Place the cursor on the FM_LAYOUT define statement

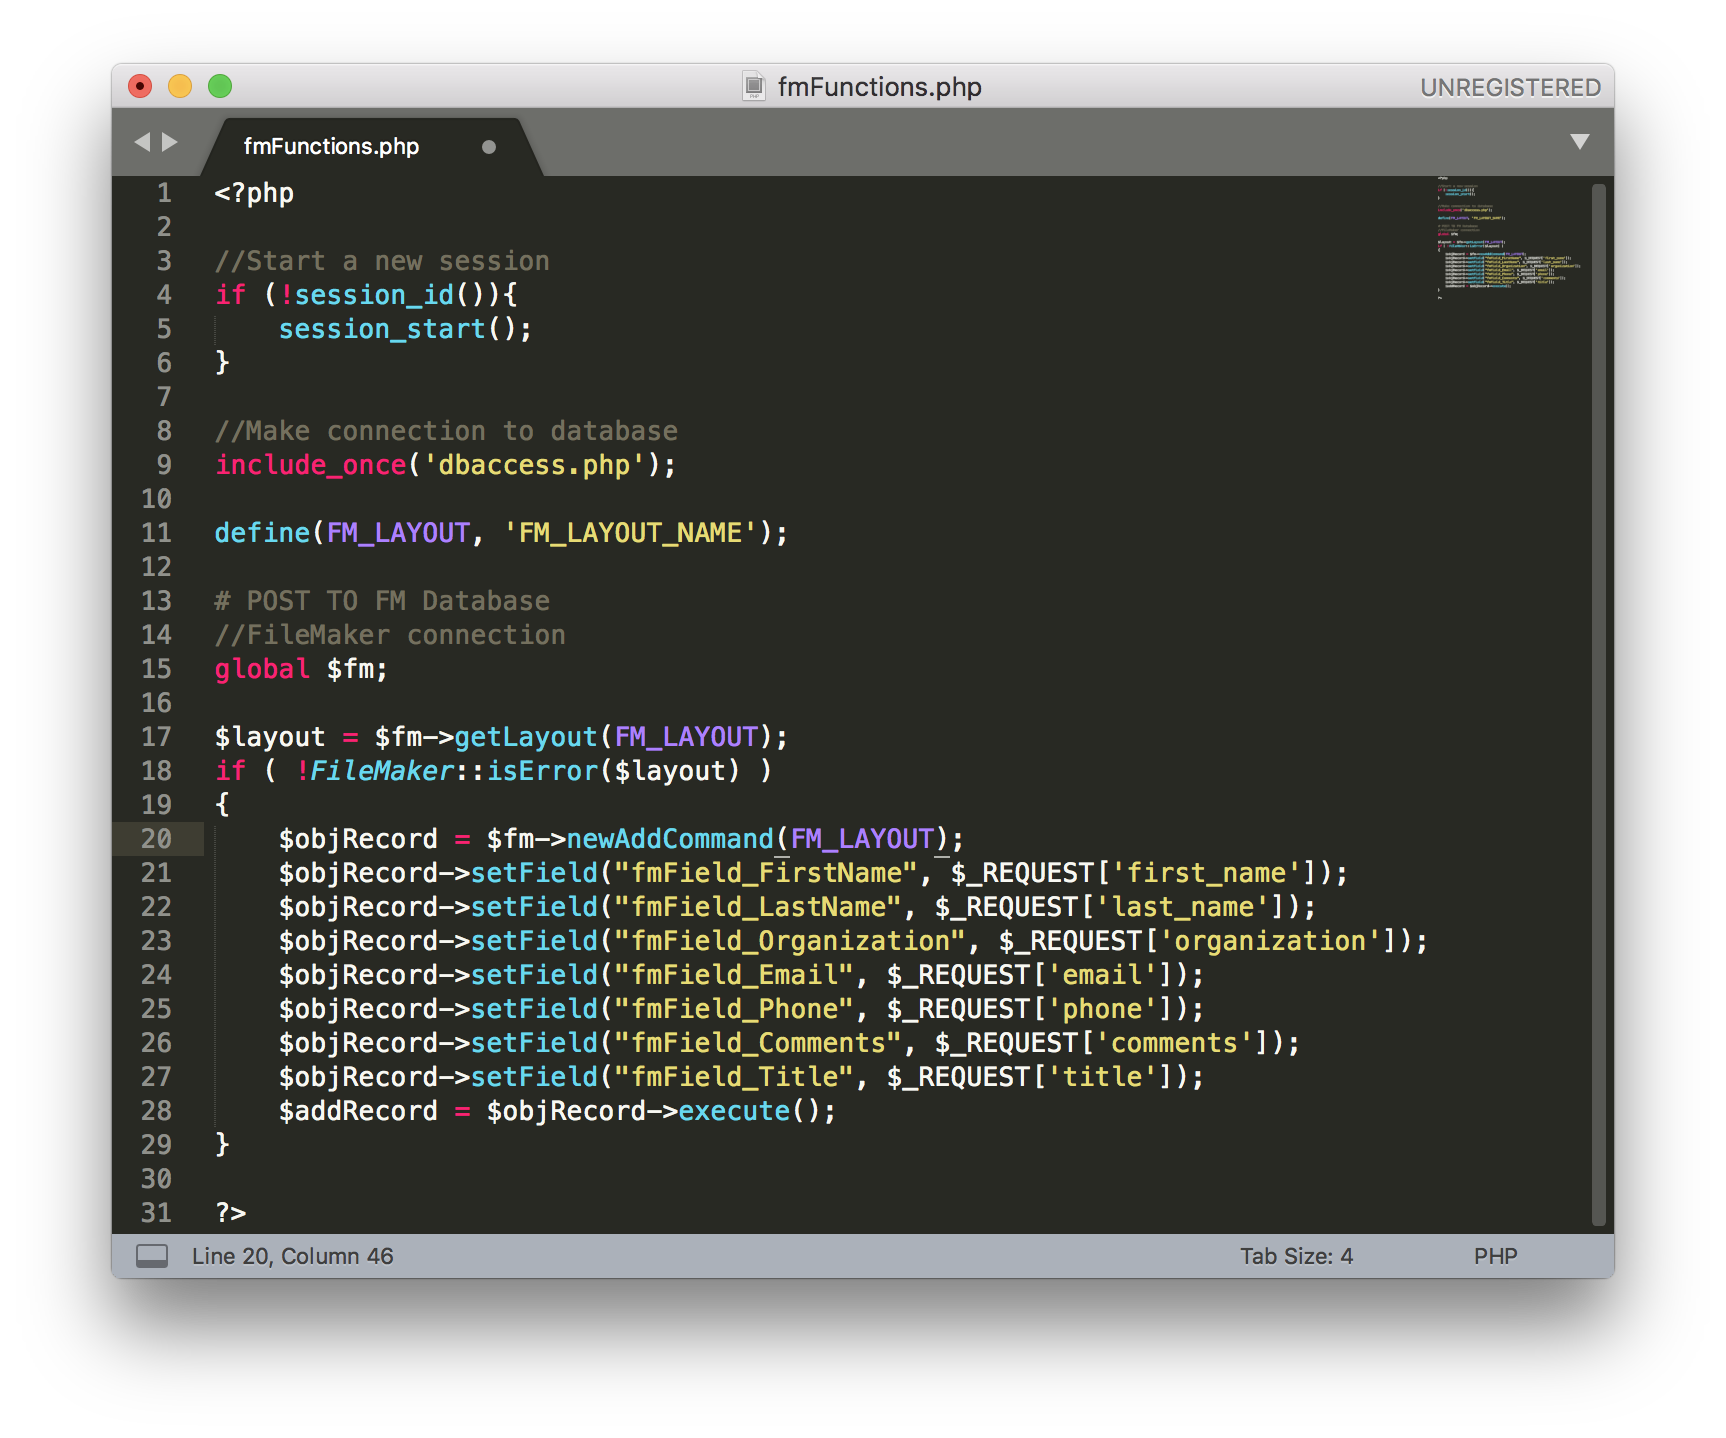pos(500,532)
